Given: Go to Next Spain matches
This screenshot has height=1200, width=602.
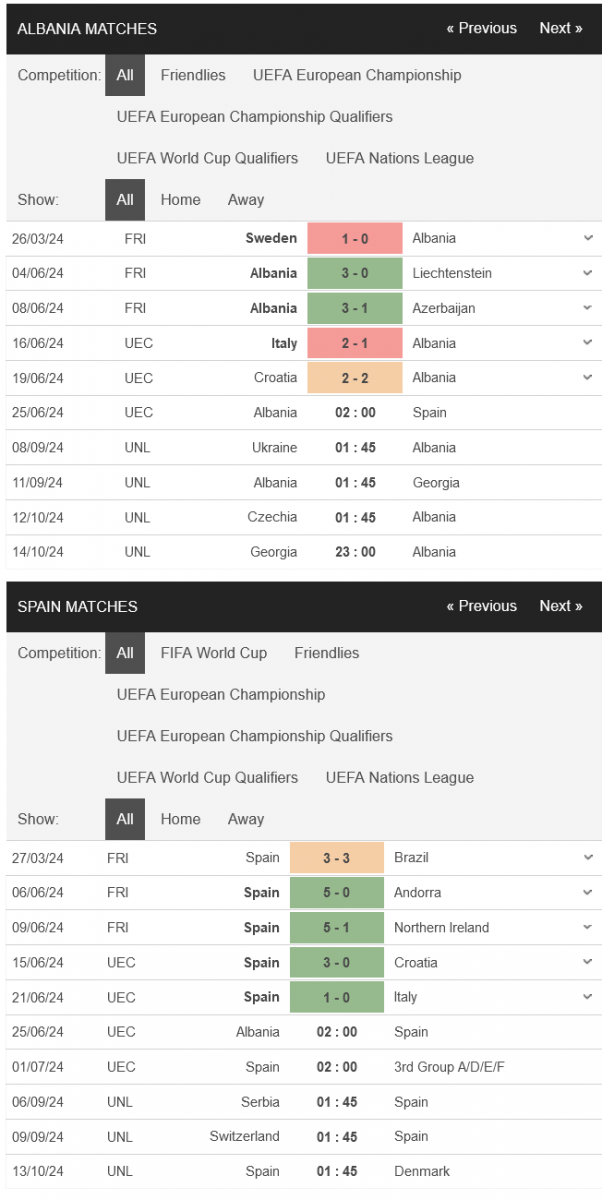Looking at the screenshot, I should (x=561, y=606).
